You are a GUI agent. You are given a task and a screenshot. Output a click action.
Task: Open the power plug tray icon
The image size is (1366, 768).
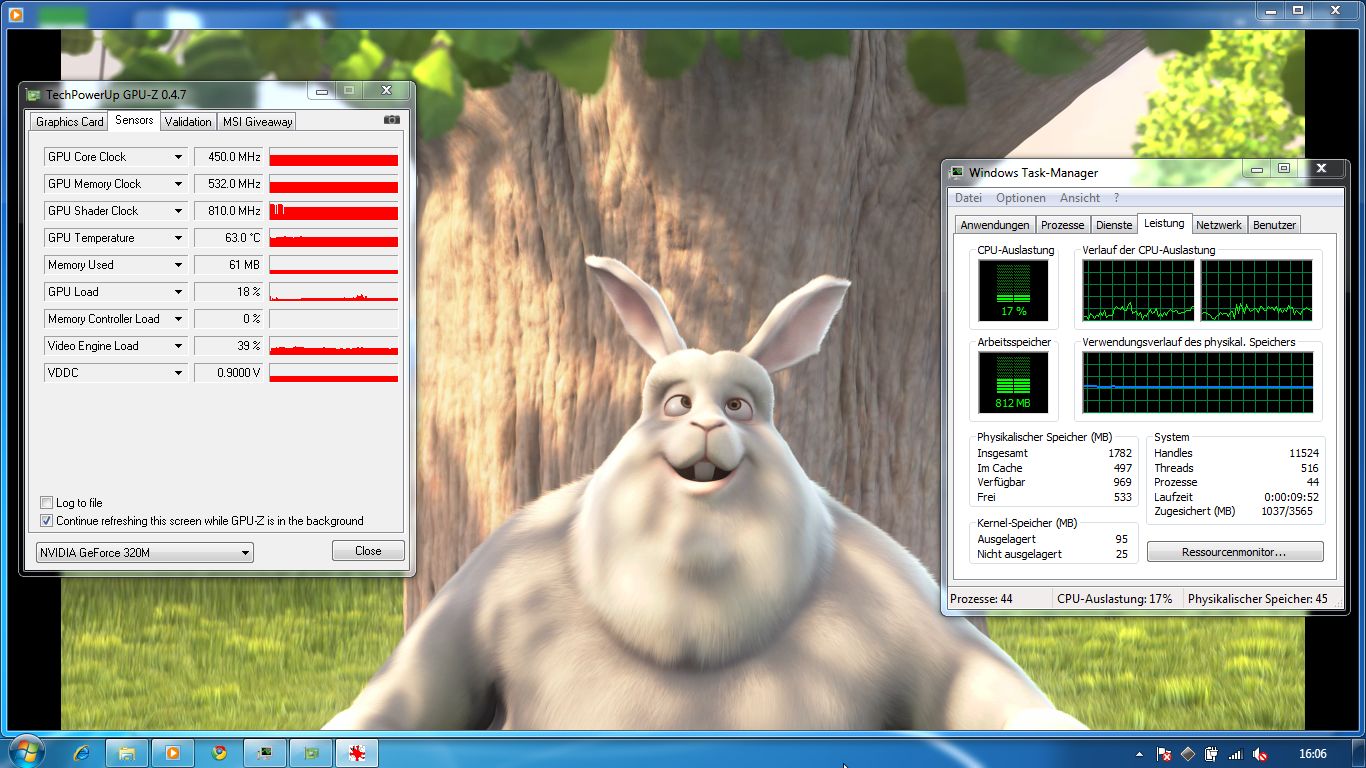[x=1212, y=754]
